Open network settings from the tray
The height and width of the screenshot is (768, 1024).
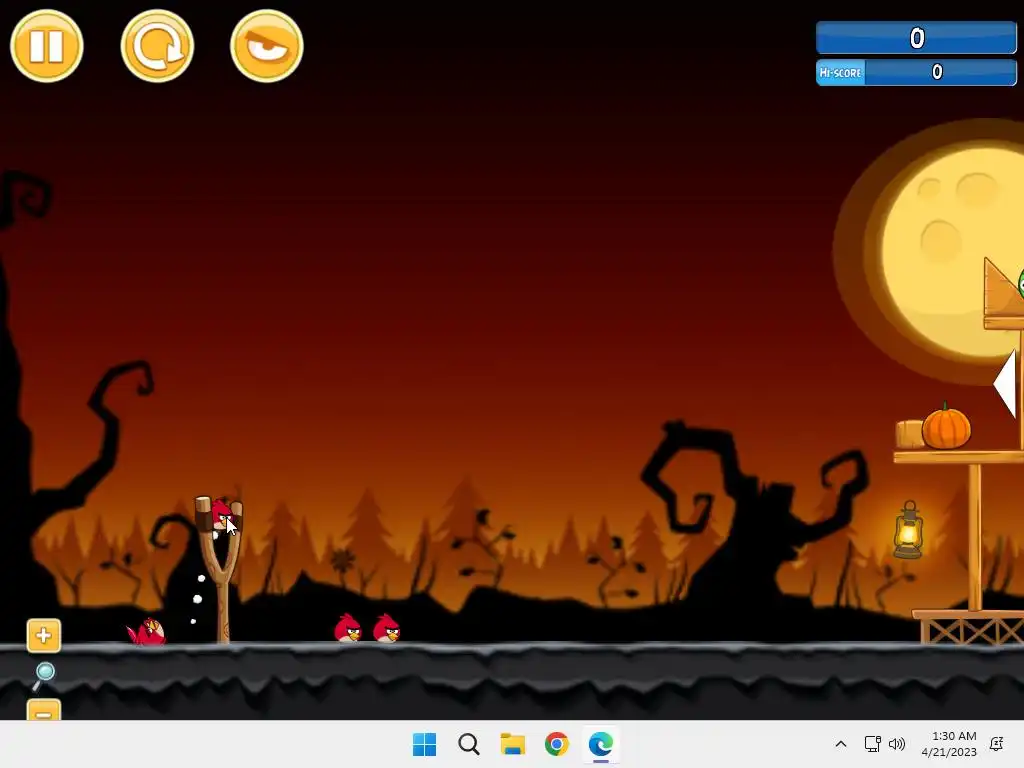(x=872, y=744)
